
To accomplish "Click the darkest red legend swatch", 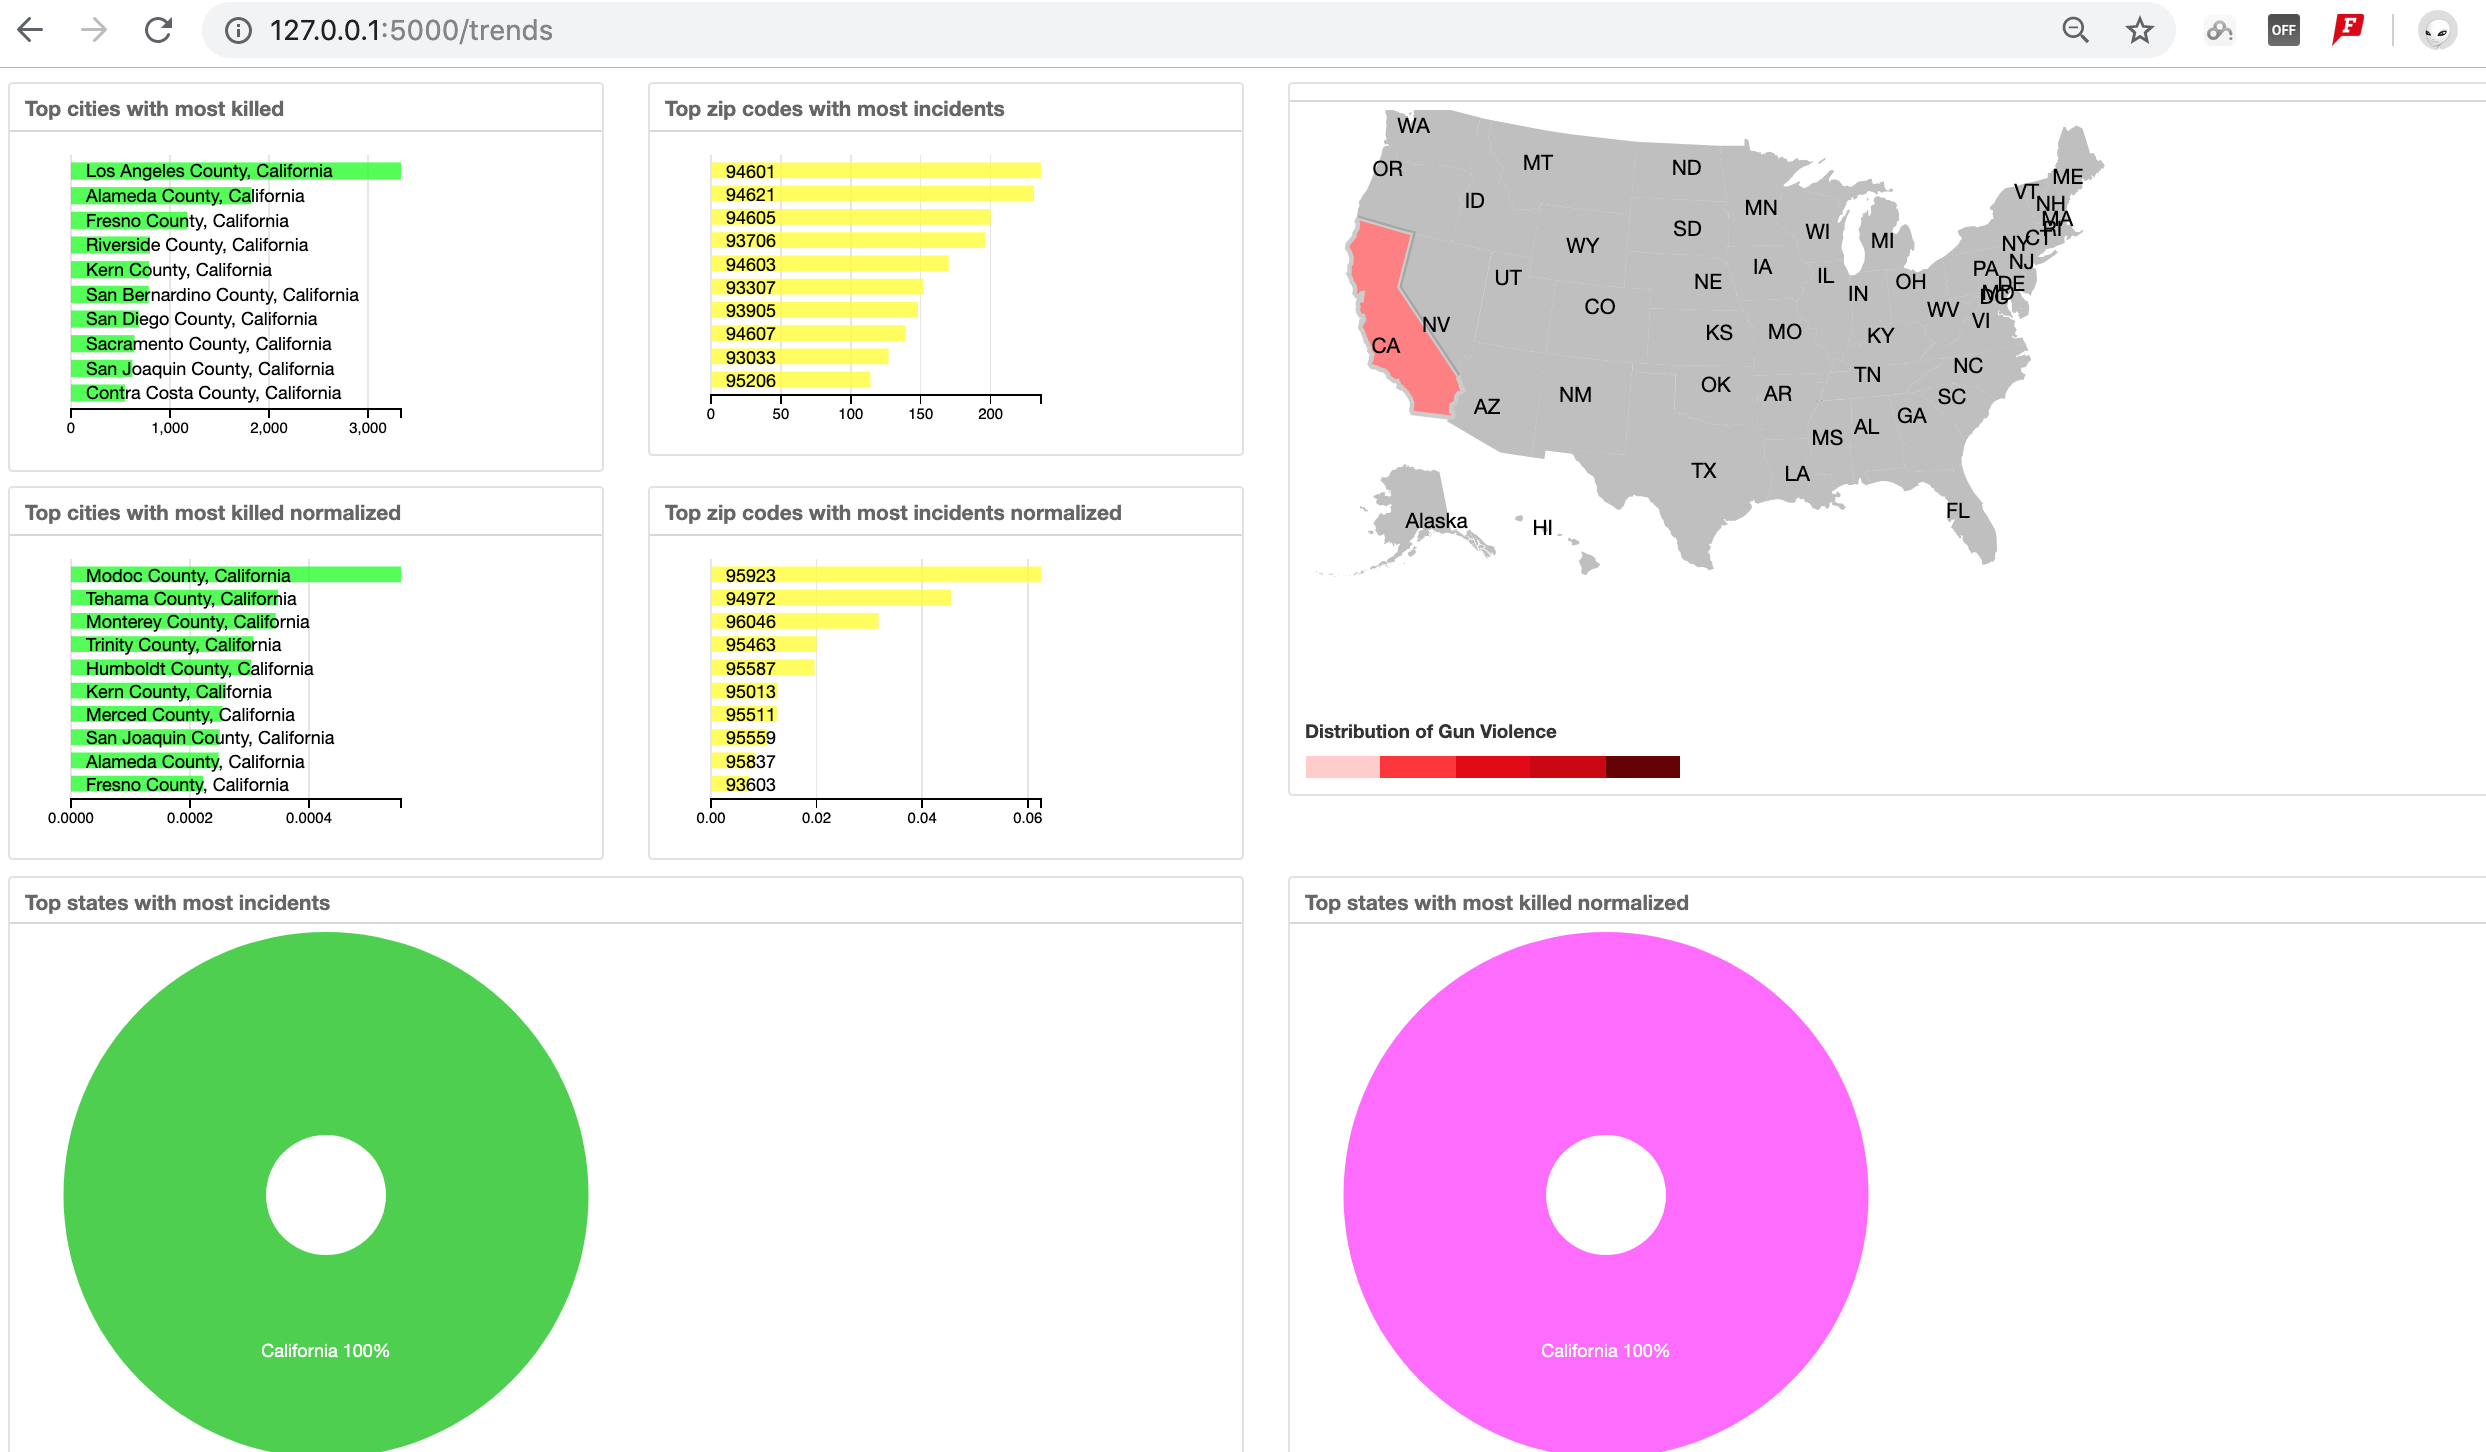I will click(1642, 767).
